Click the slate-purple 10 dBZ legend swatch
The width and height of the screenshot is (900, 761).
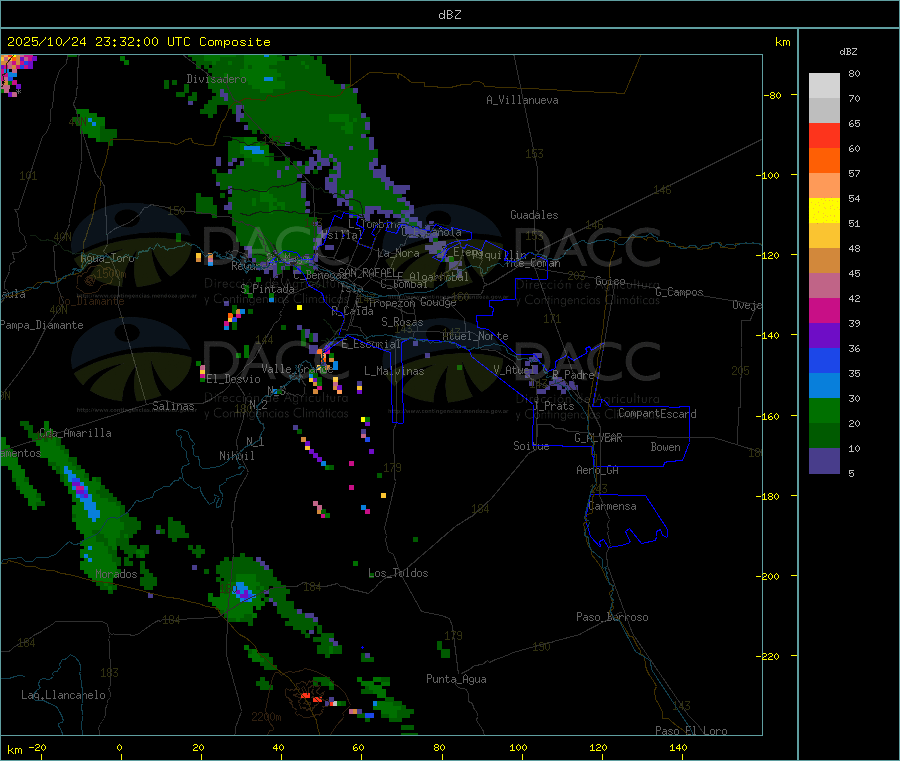[x=824, y=461]
